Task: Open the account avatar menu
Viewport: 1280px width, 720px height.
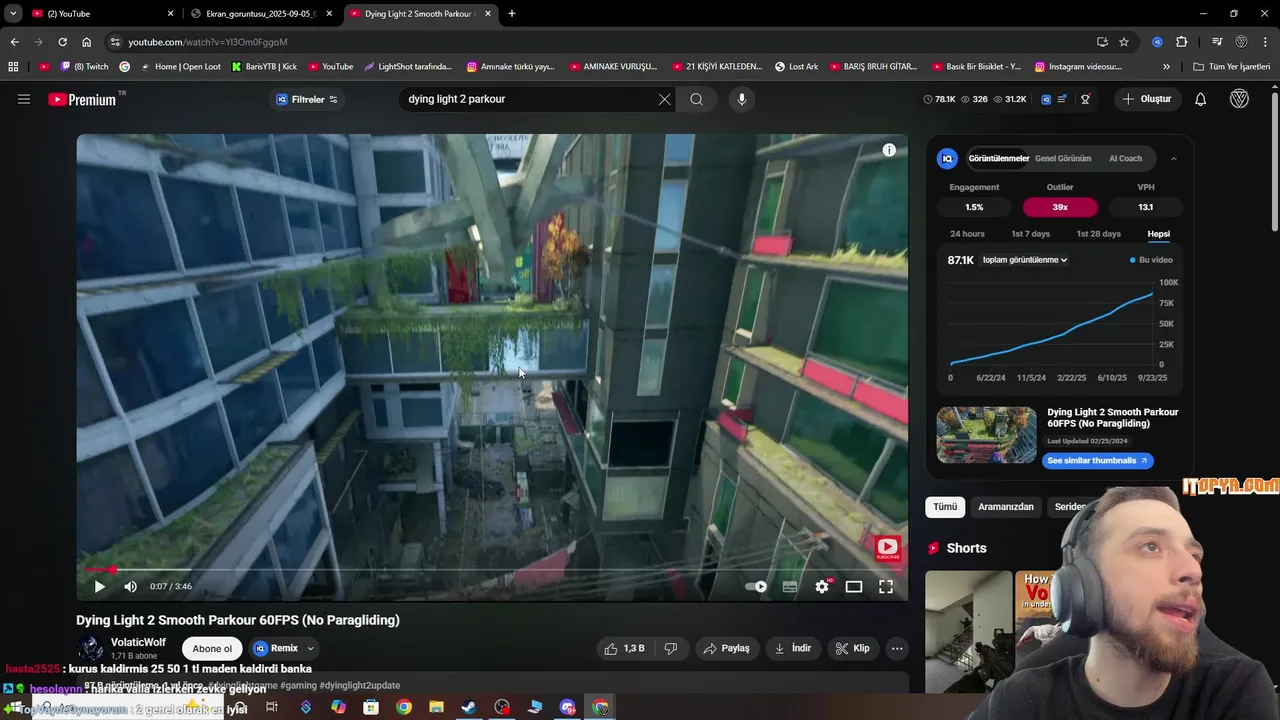Action: tap(1239, 99)
